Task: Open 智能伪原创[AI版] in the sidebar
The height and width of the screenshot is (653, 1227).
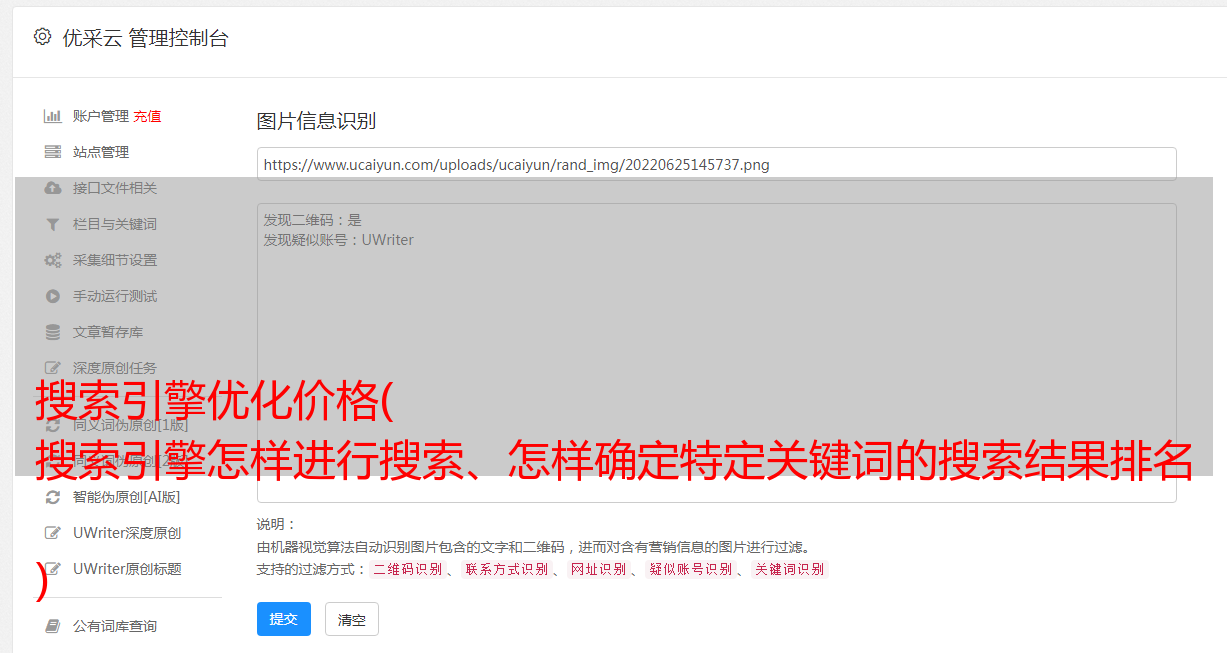Action: [127, 497]
